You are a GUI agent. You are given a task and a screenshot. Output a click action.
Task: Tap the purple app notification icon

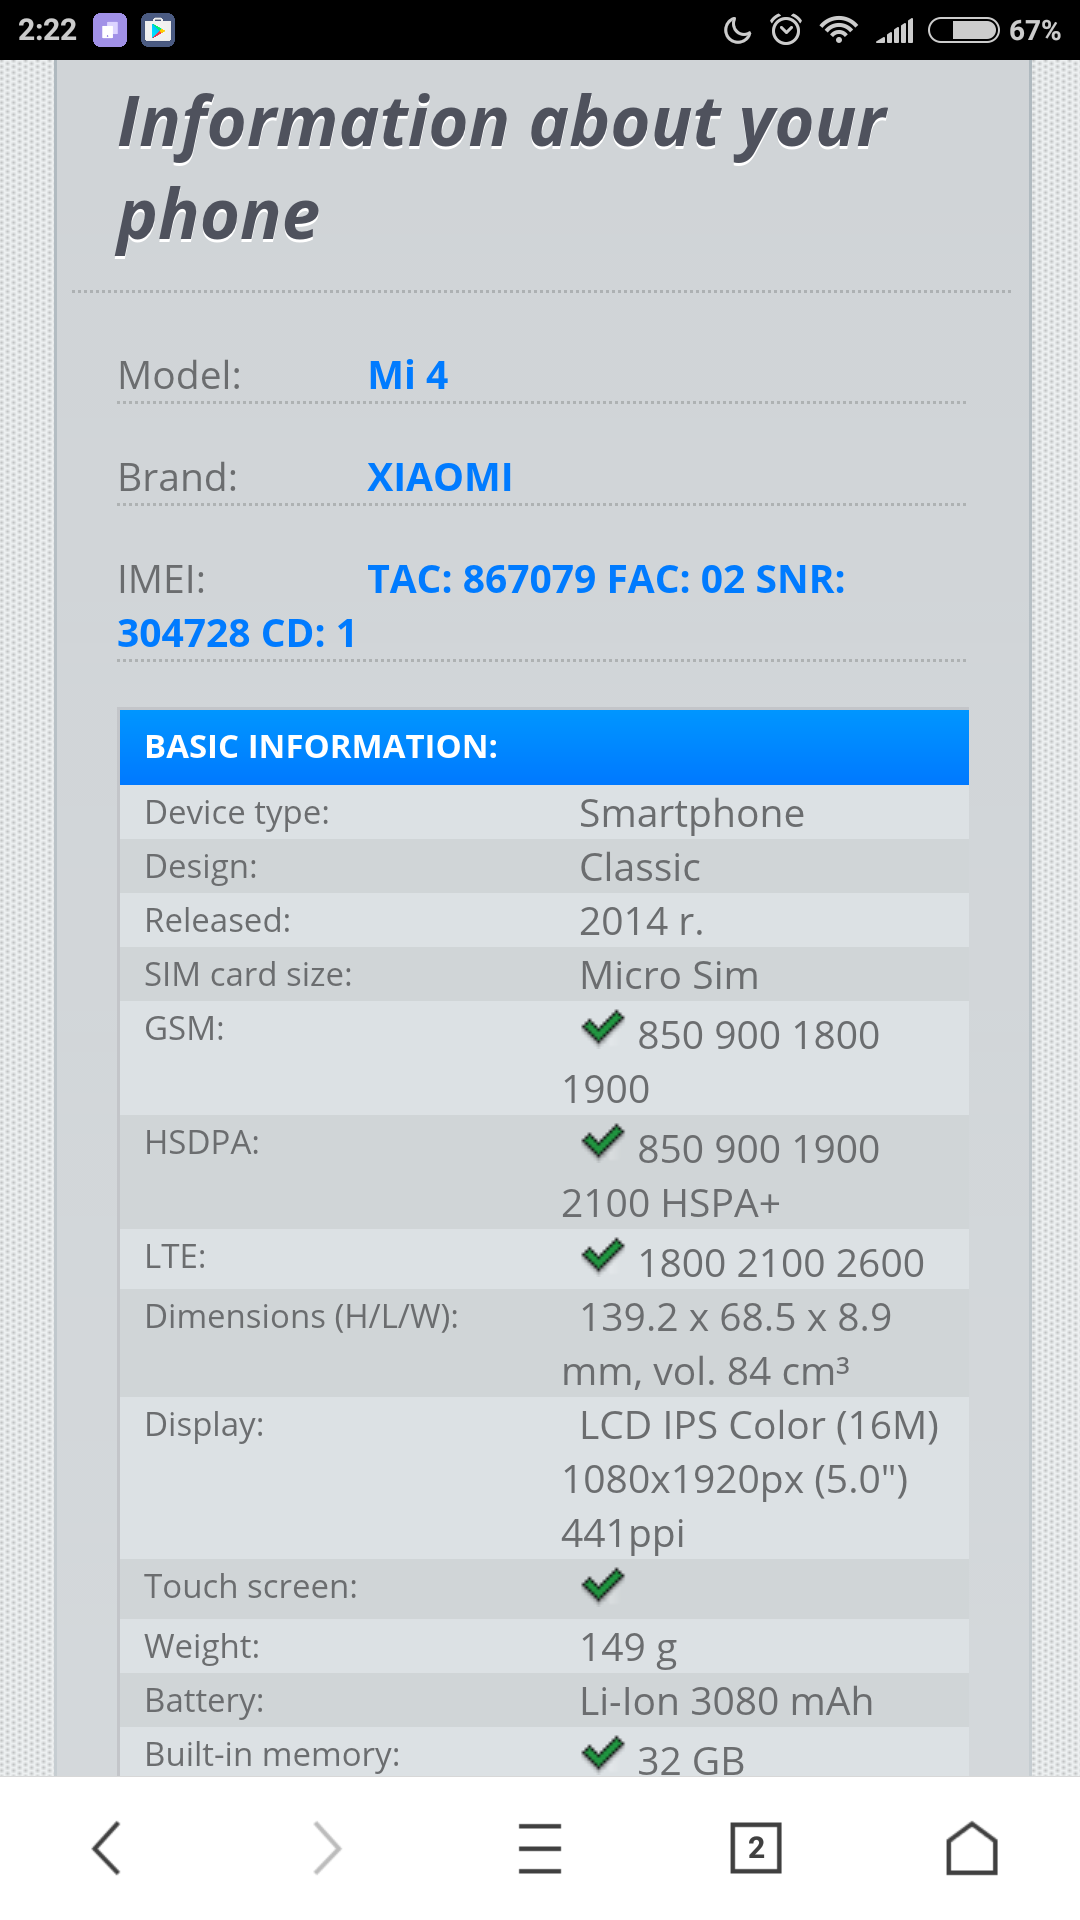point(110,30)
